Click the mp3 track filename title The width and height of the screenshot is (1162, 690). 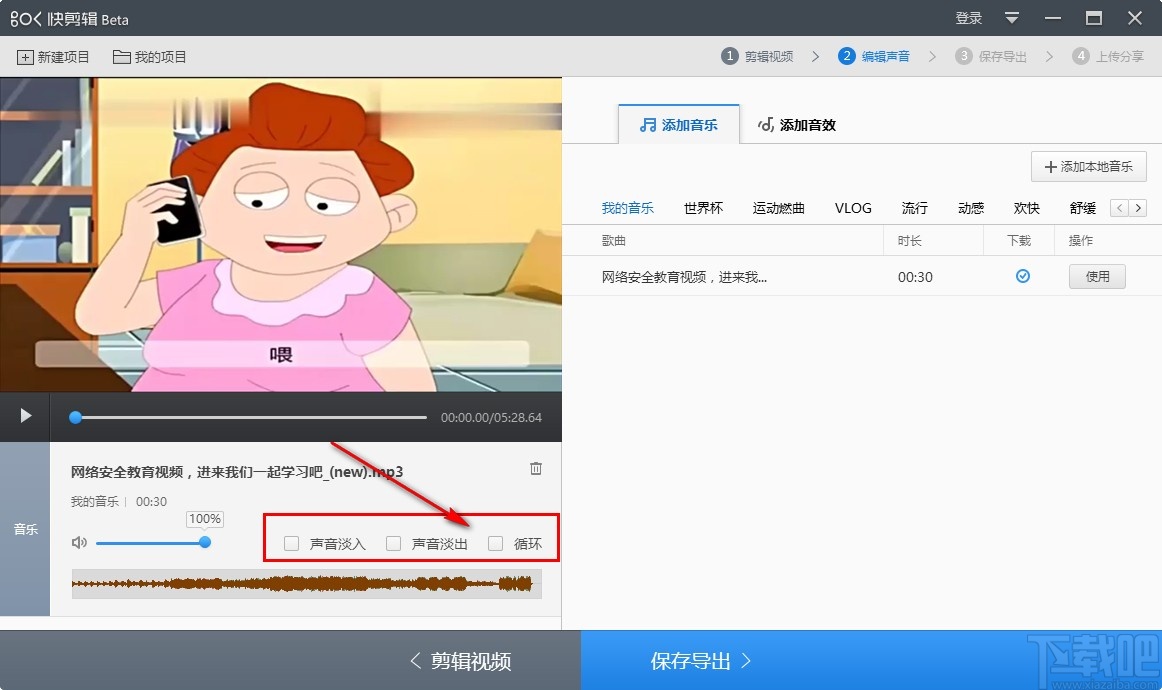(237, 472)
